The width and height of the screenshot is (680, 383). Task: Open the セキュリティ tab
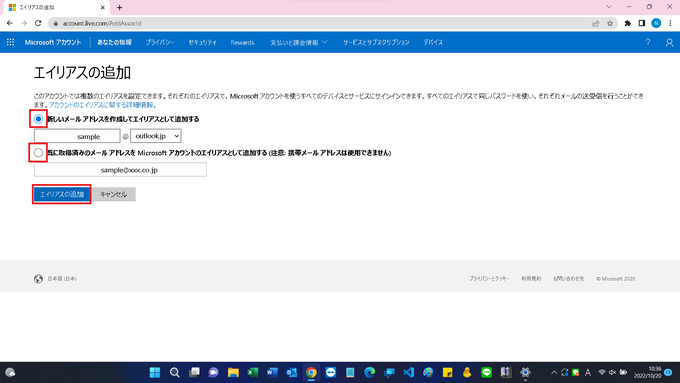coord(202,43)
